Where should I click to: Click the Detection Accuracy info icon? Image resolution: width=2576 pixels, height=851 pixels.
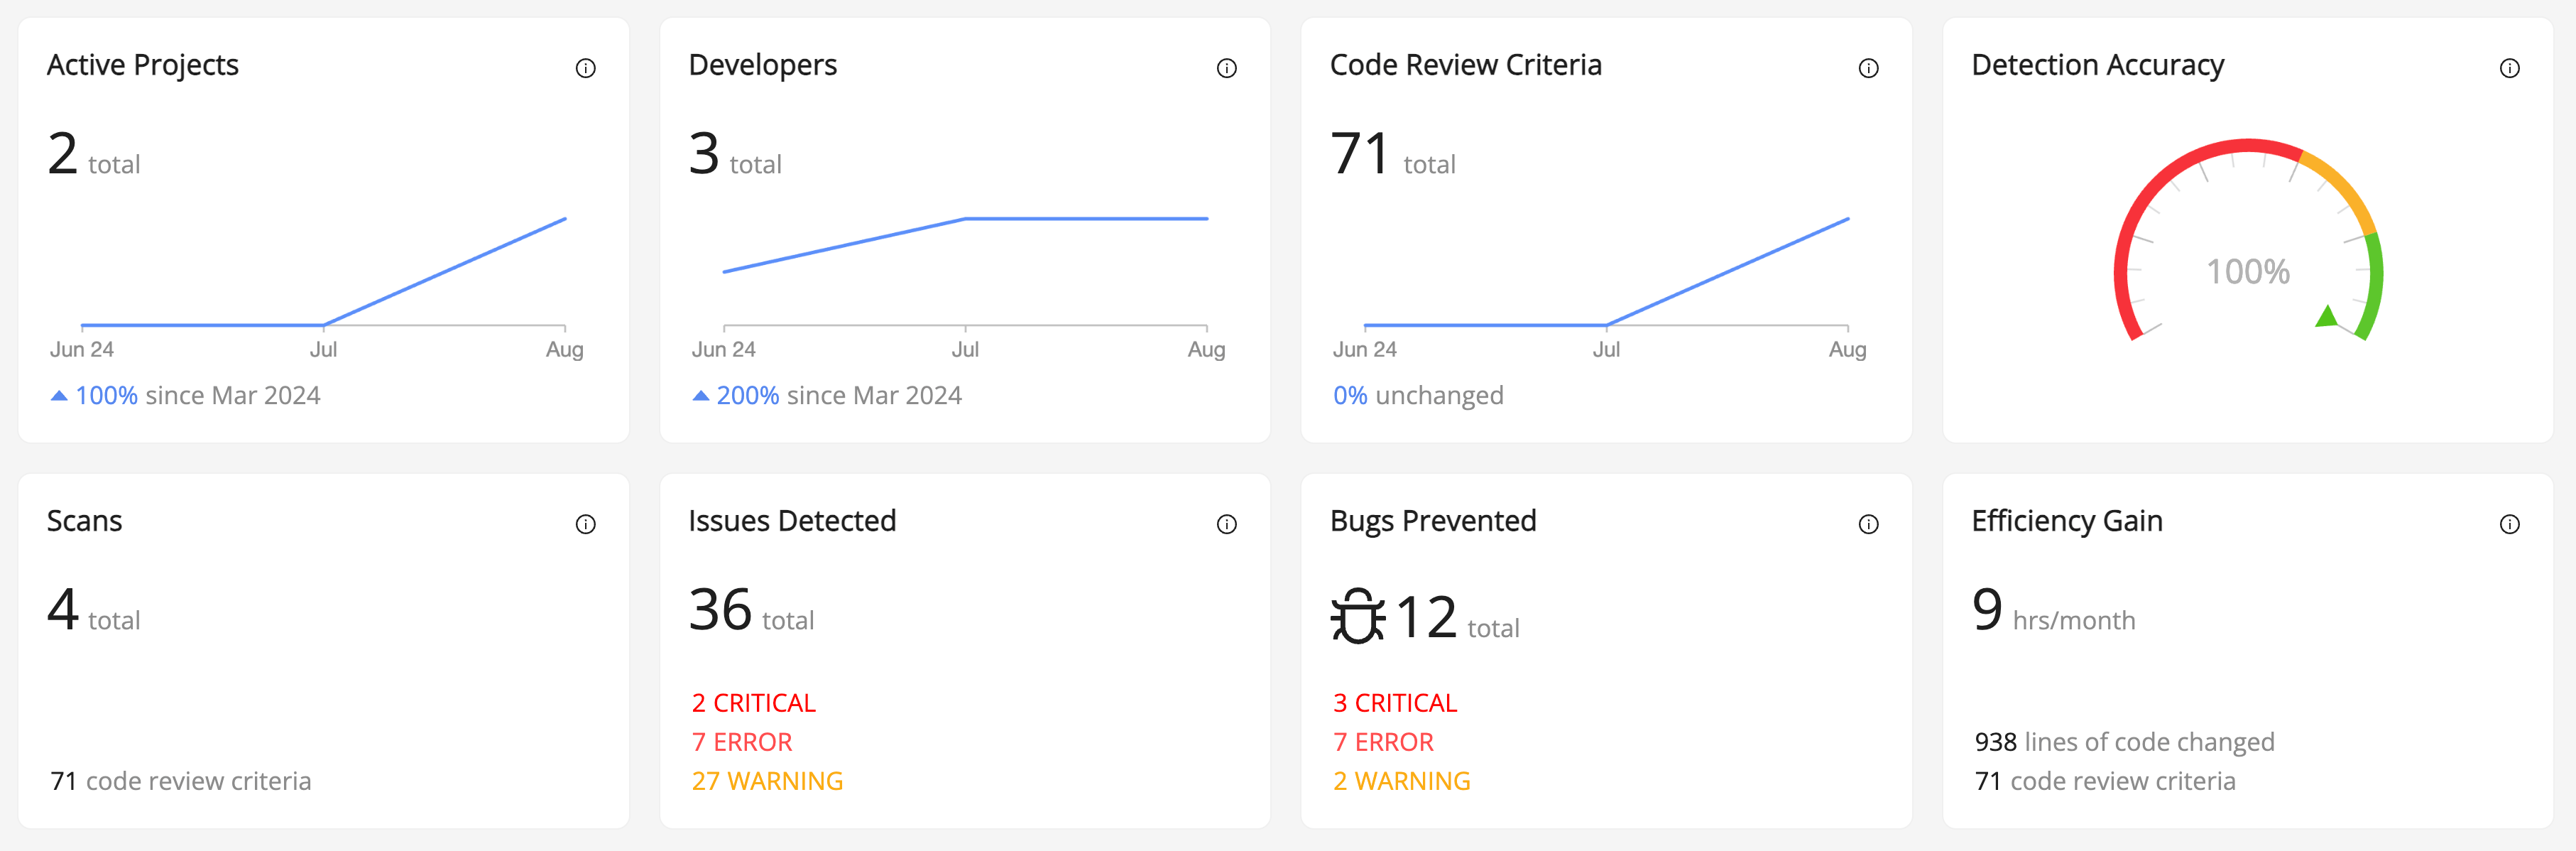pos(2511,67)
